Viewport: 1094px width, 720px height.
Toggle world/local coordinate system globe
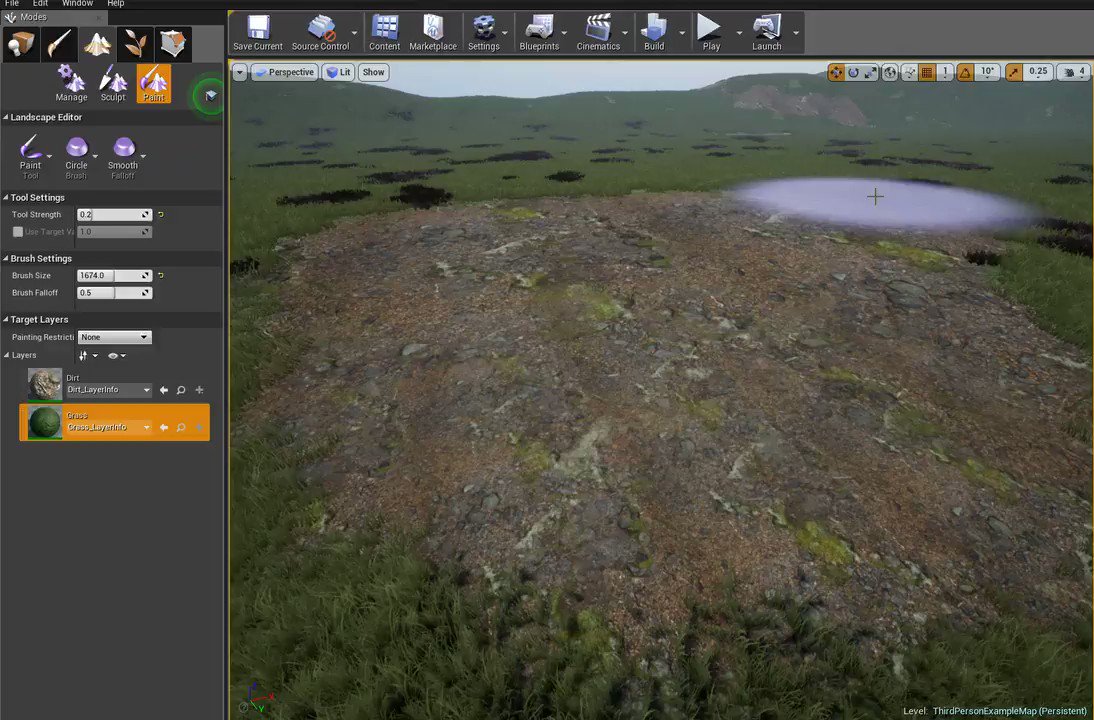tap(890, 72)
